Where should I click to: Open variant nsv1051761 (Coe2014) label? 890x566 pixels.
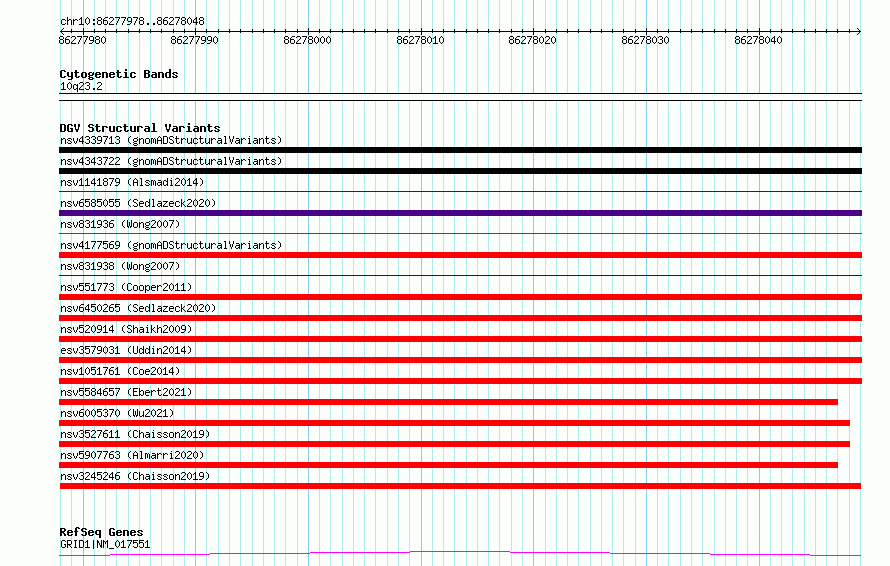[120, 371]
